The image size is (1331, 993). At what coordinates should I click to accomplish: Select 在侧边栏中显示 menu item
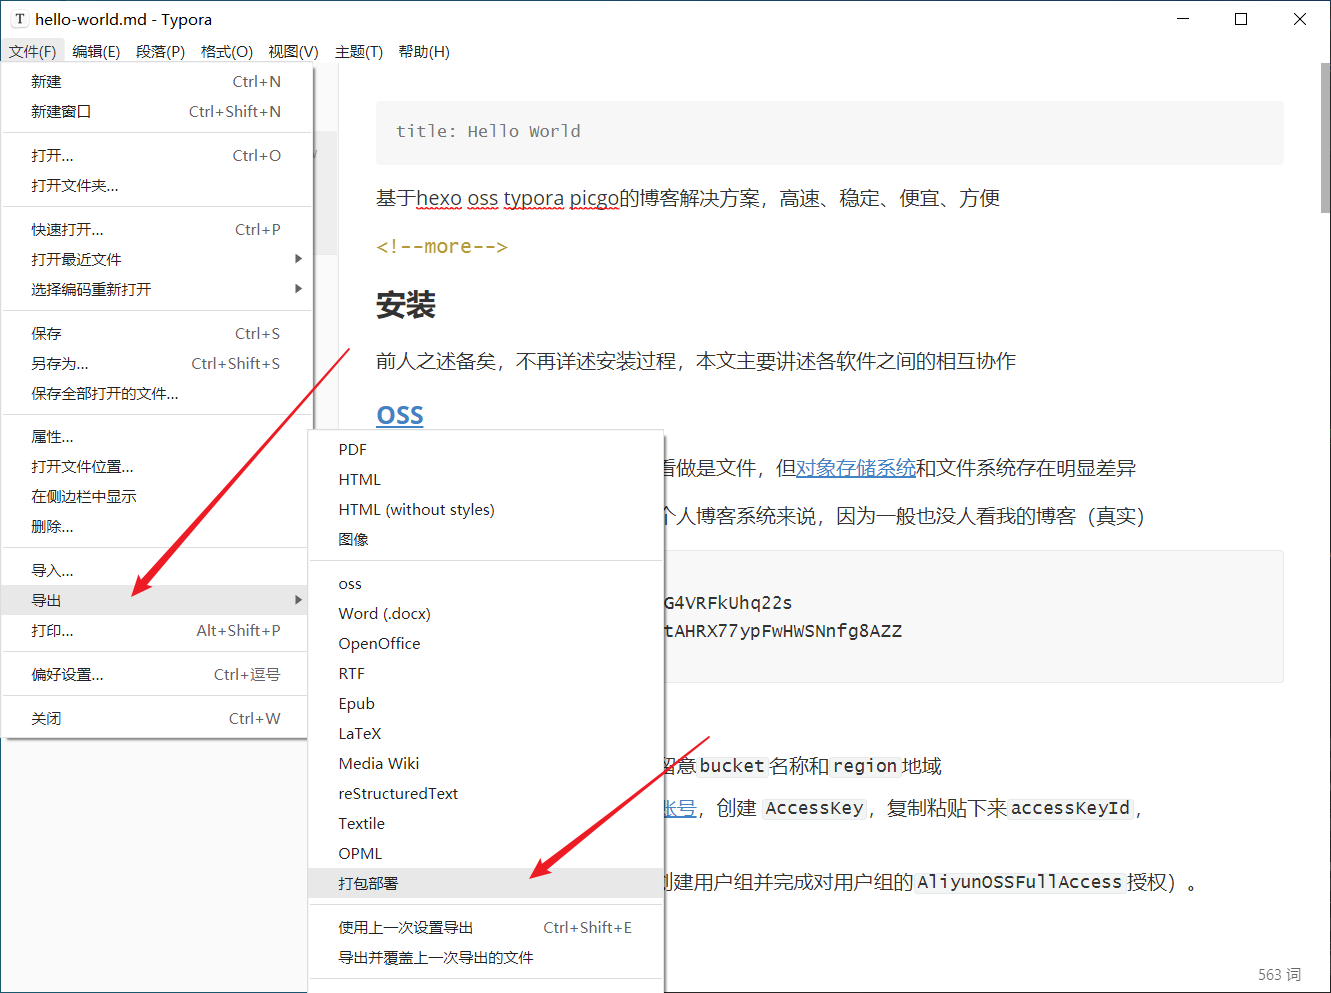pos(84,497)
